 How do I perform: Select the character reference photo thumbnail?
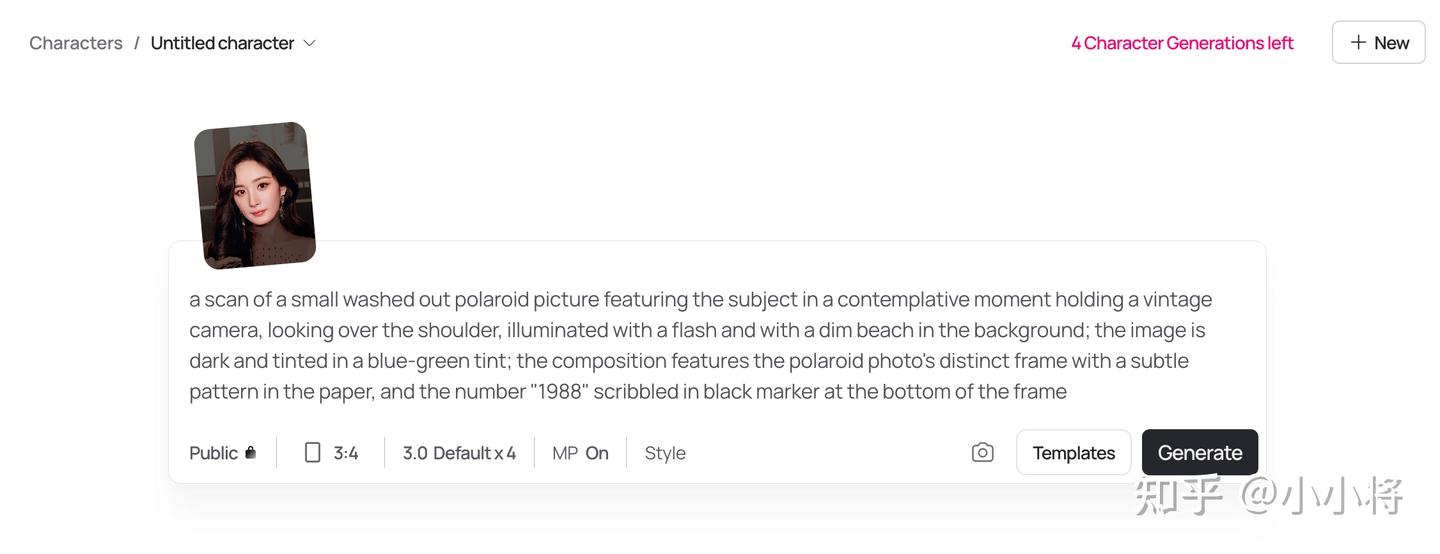point(255,195)
